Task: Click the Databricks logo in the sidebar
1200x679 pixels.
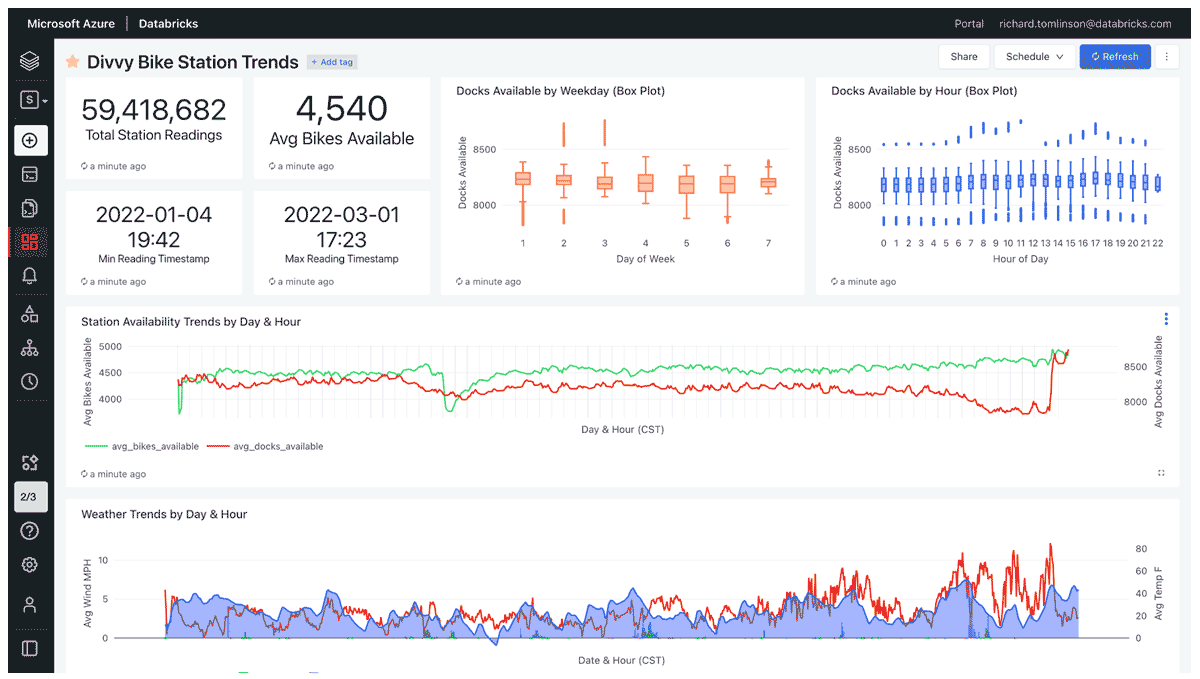Action: tap(30, 62)
